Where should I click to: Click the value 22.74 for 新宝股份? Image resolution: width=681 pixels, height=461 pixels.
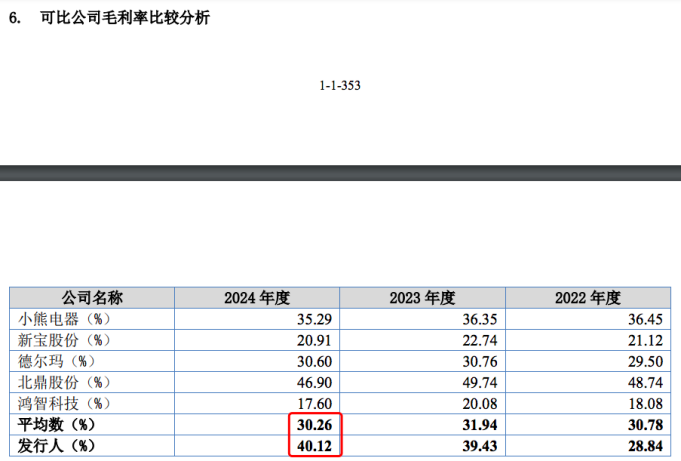pos(480,340)
